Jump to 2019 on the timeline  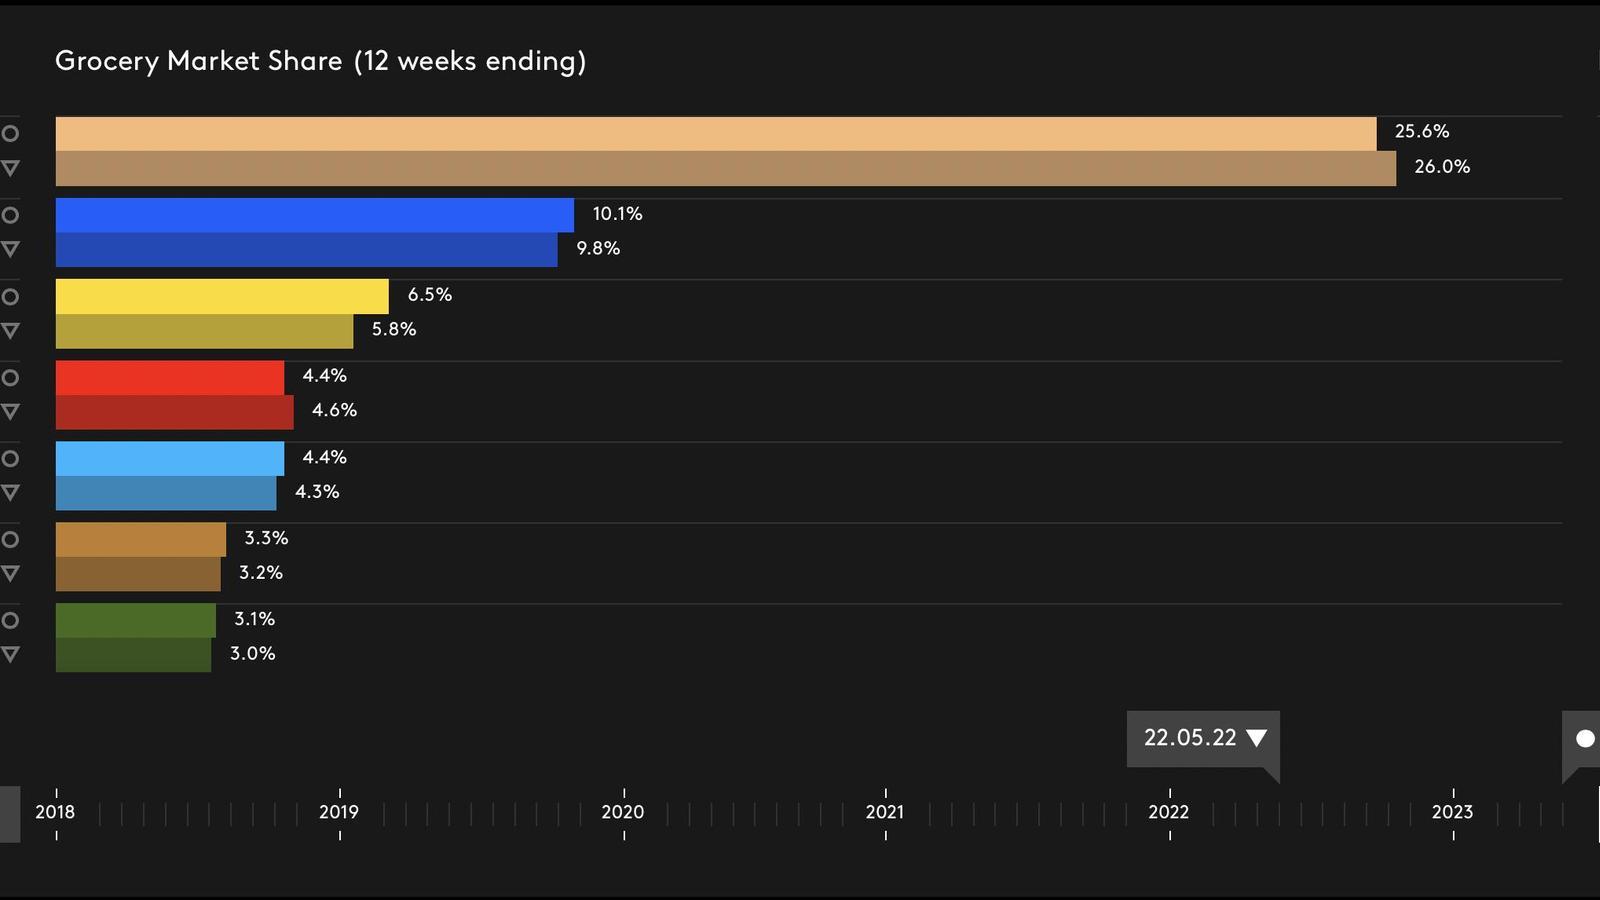point(339,812)
